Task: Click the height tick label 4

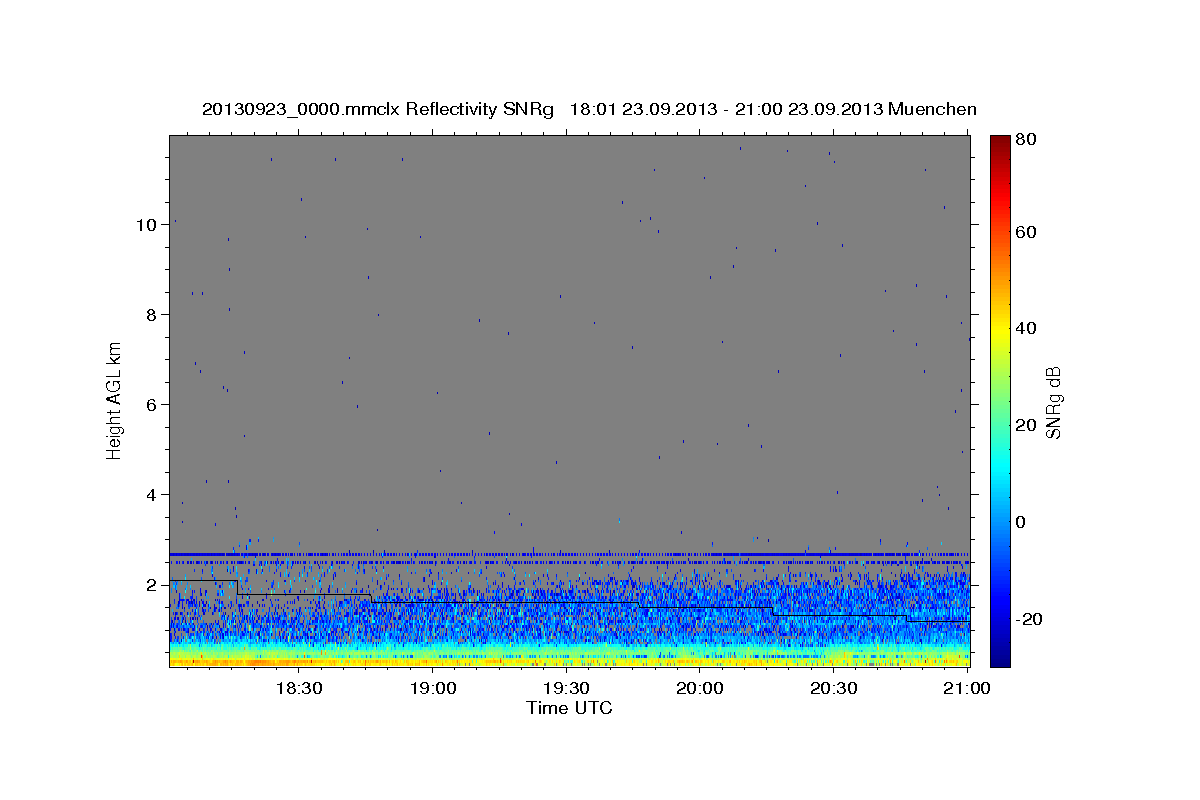Action: [x=152, y=495]
